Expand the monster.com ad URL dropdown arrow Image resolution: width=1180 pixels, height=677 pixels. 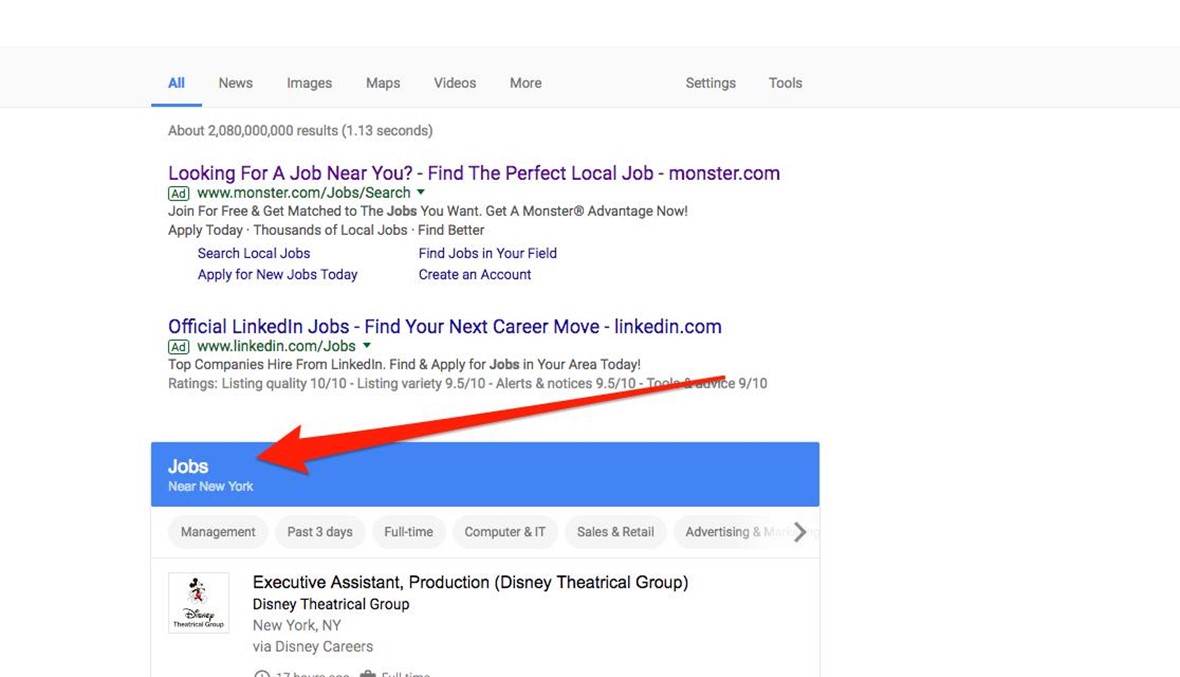[421, 192]
